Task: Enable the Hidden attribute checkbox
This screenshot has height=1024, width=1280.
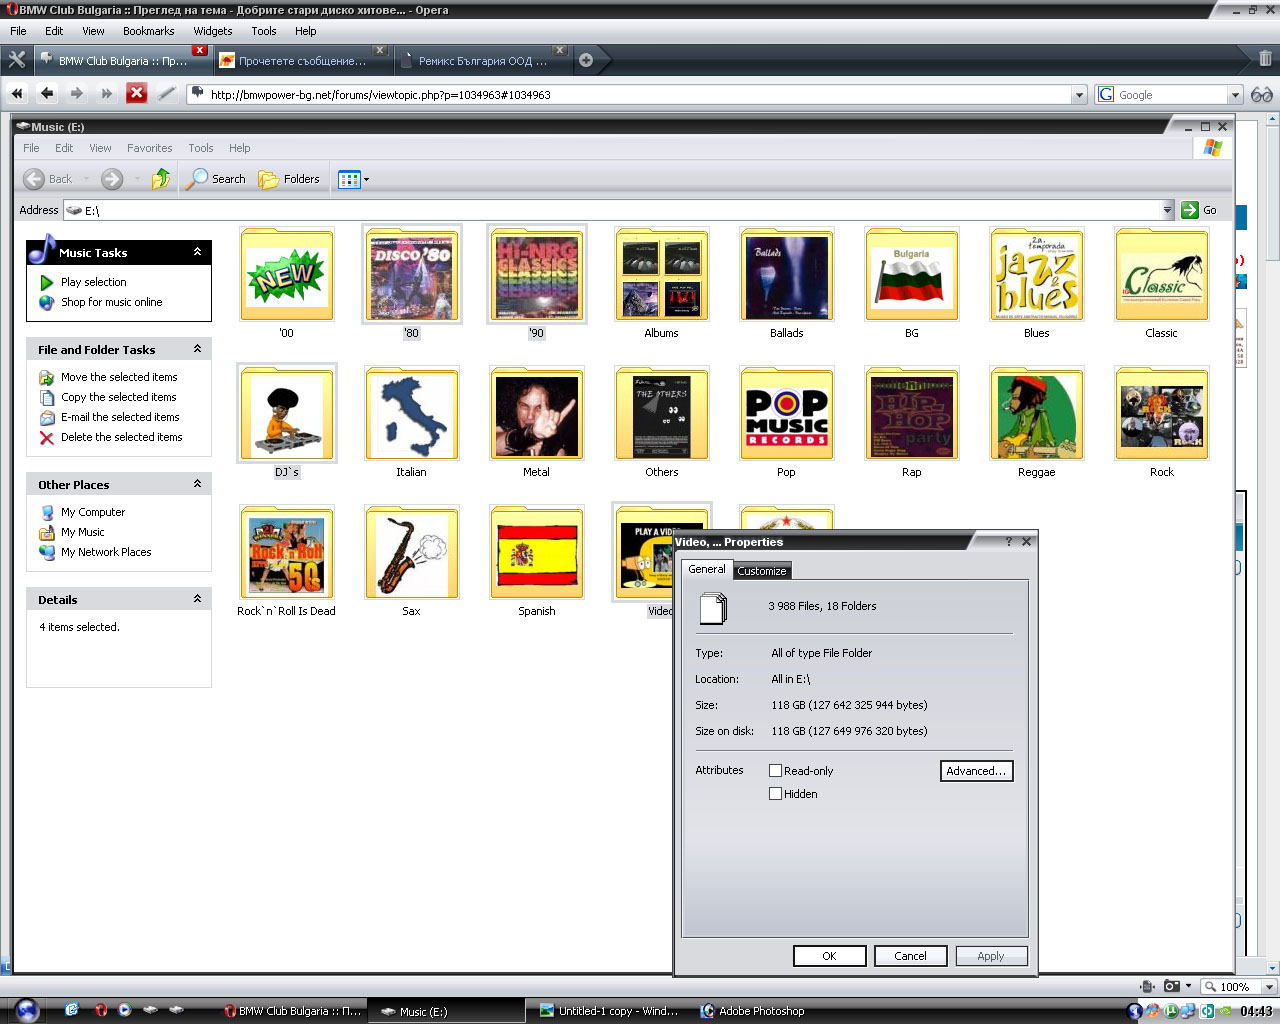Action: tap(775, 794)
